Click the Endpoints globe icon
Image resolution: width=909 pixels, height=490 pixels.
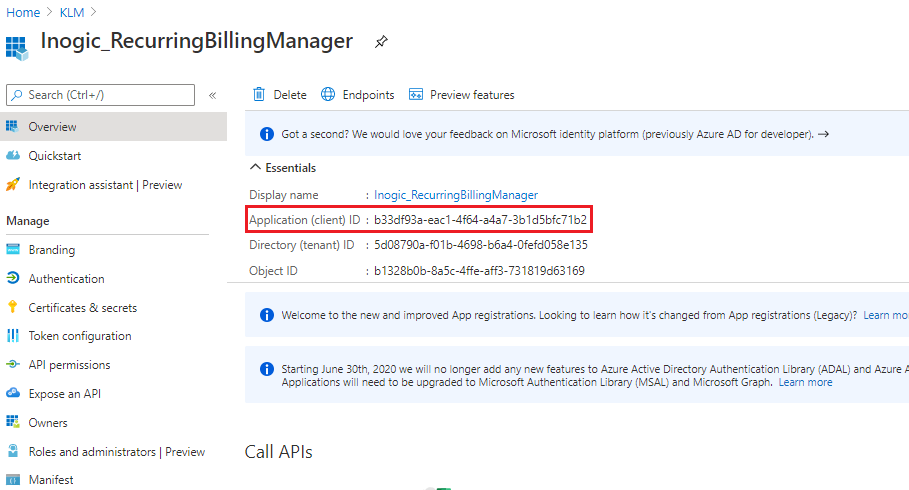tap(328, 94)
